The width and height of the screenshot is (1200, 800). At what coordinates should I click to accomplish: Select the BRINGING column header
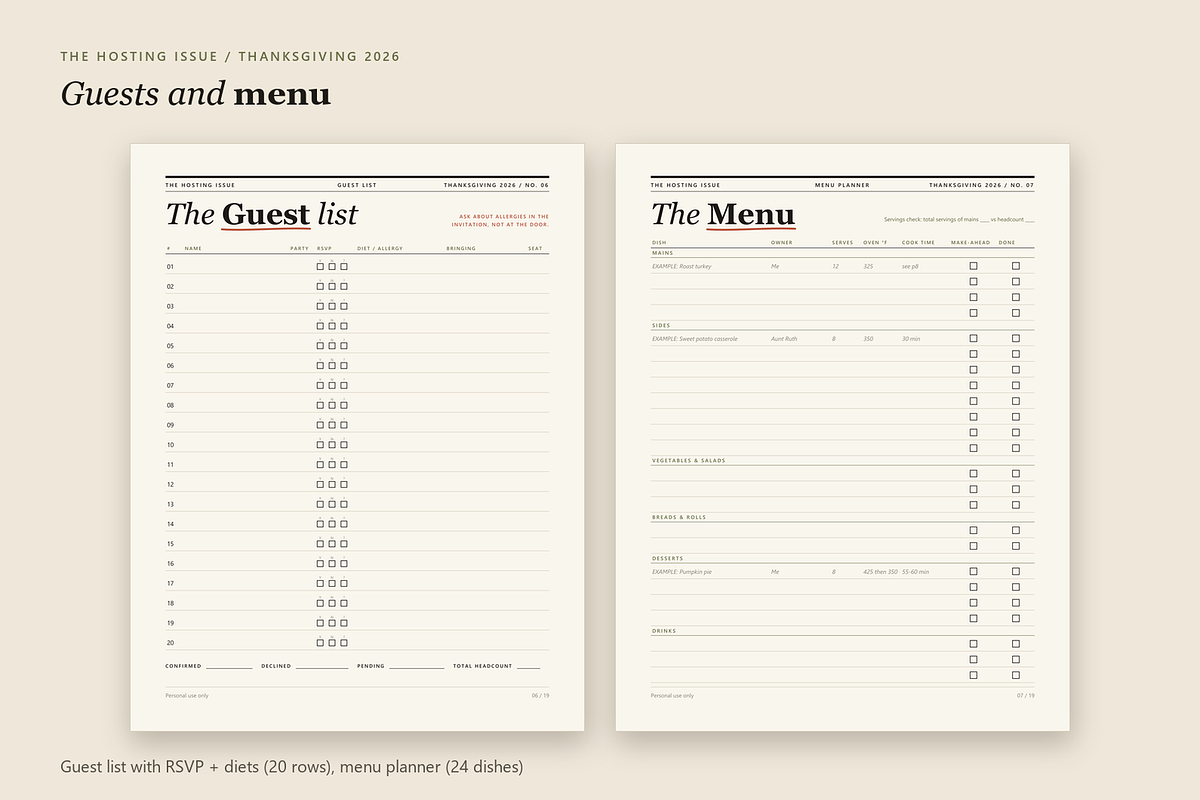tap(461, 248)
